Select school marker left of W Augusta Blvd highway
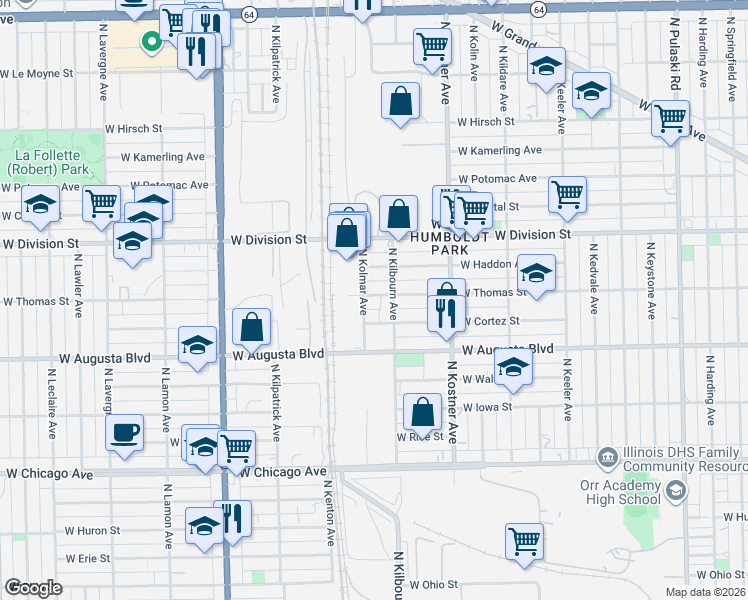 click(x=197, y=348)
